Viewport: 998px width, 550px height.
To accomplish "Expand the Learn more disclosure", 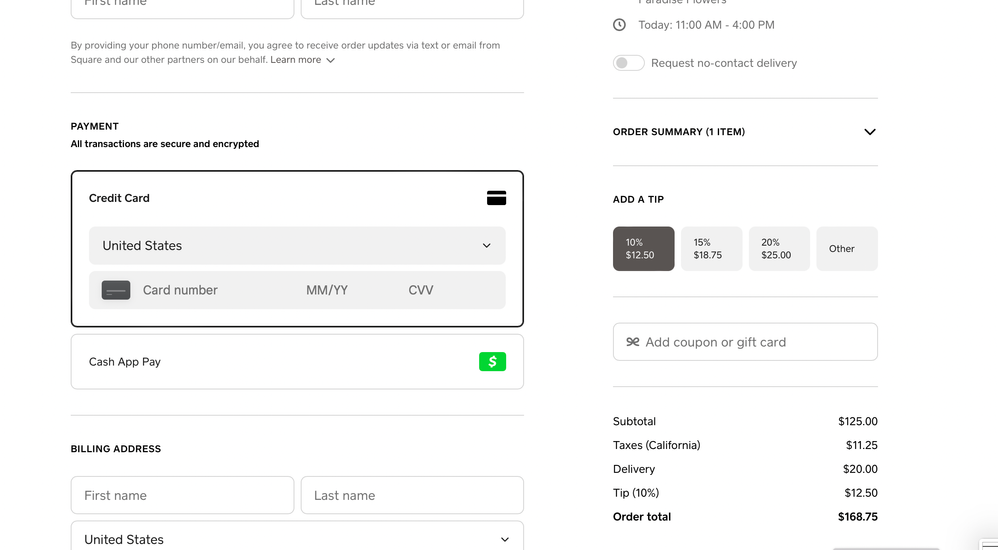I will pos(302,60).
